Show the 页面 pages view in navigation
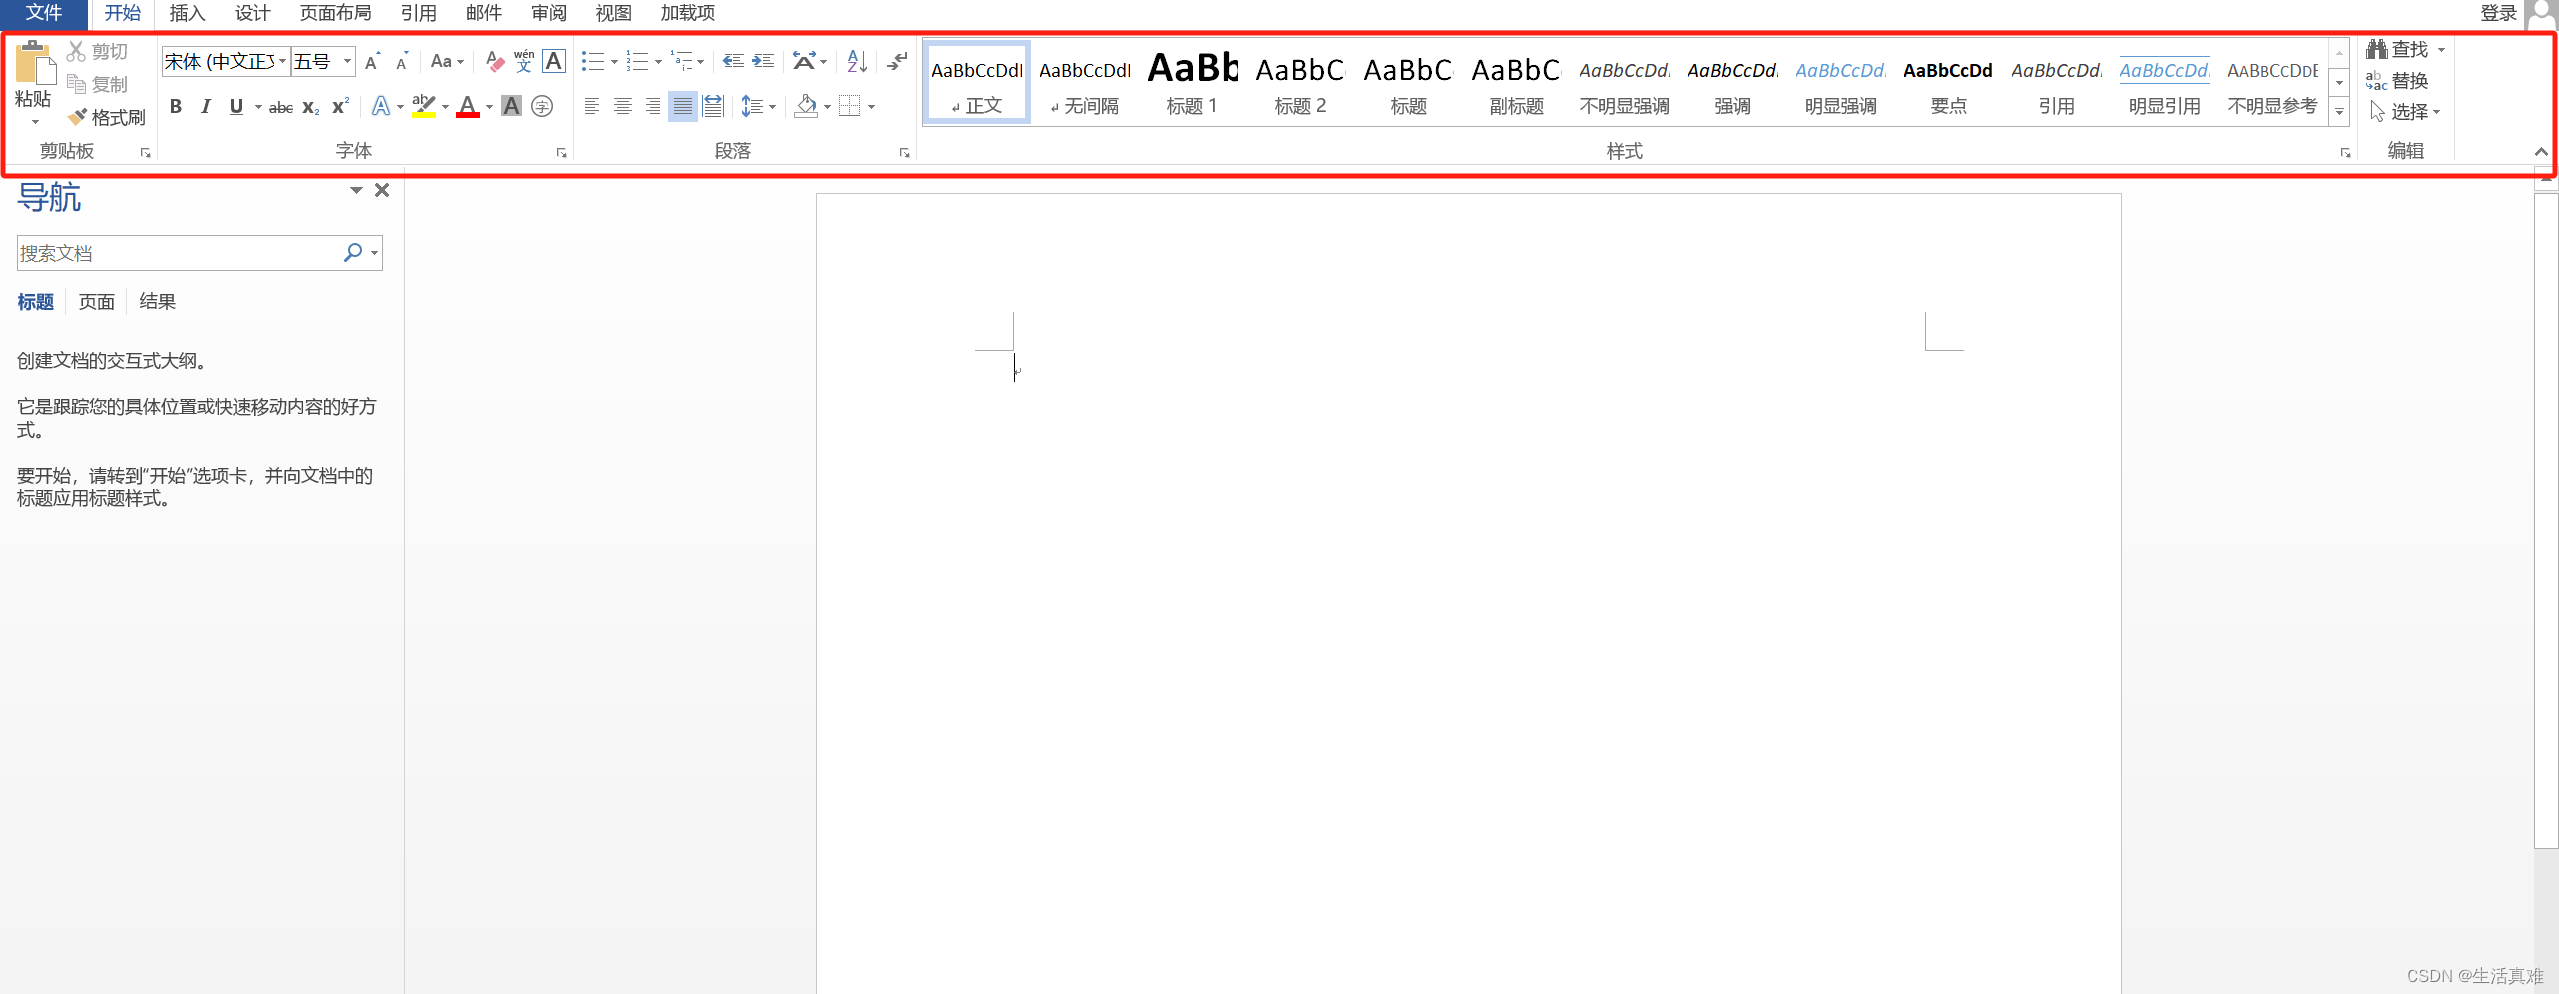2559x994 pixels. tap(97, 302)
